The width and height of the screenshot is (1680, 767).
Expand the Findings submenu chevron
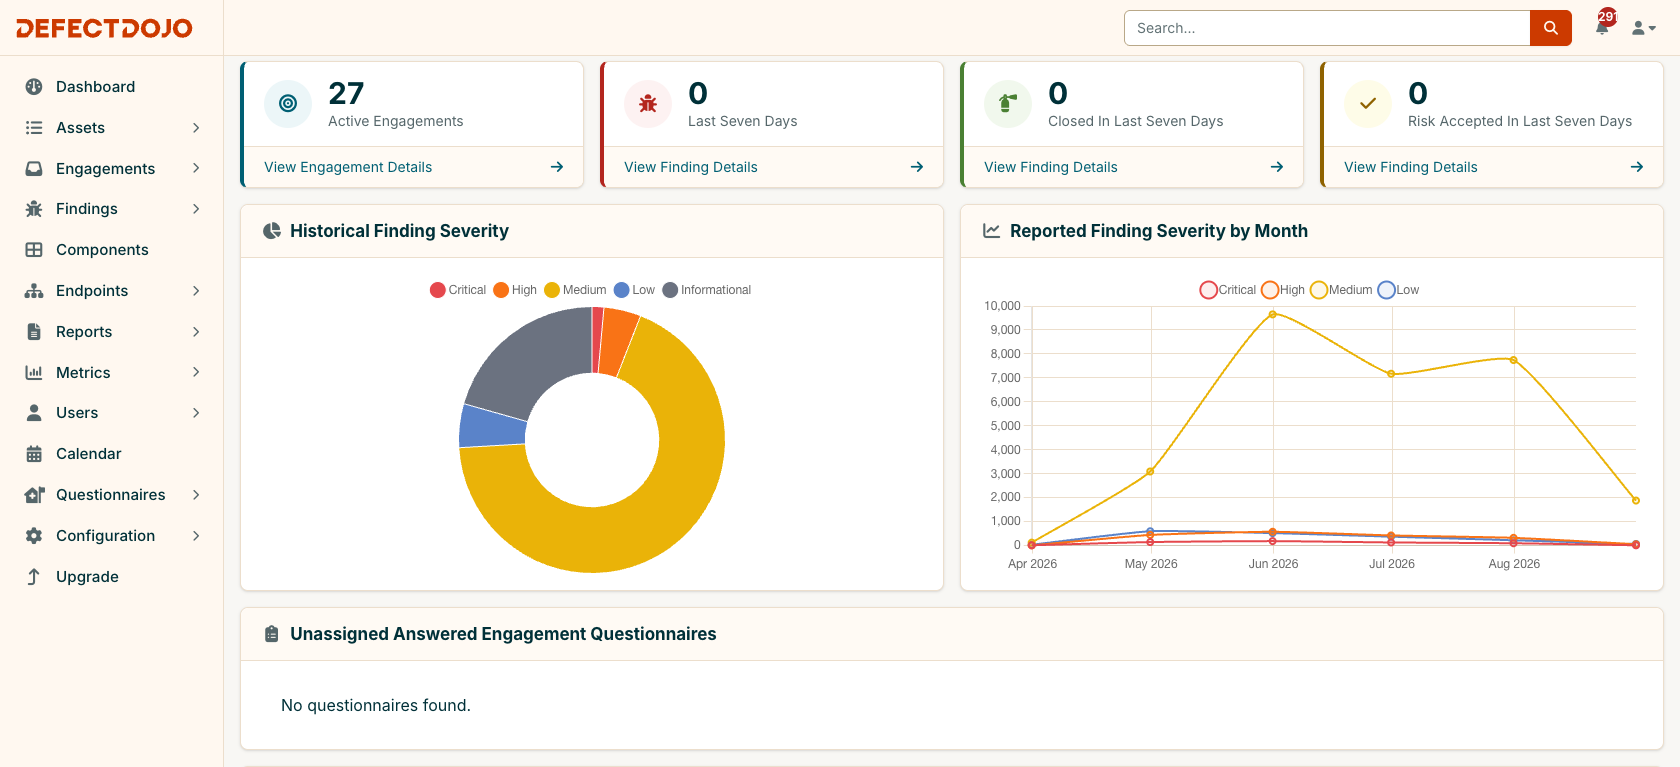[196, 209]
